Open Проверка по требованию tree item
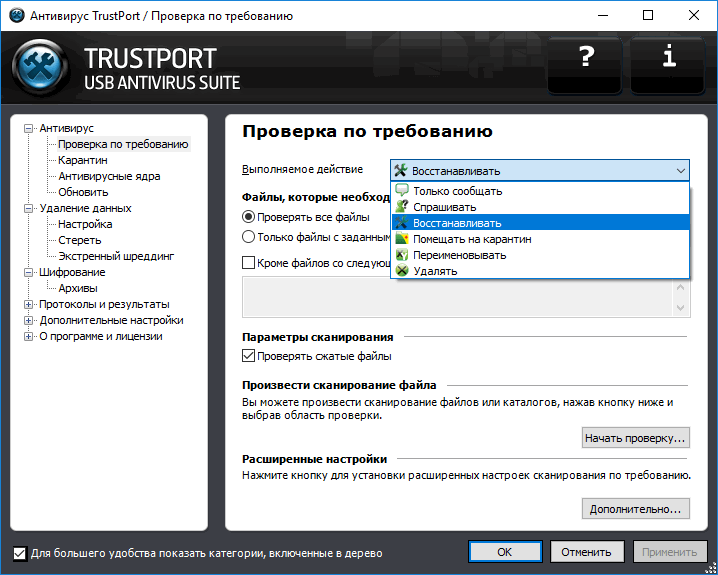Viewport: 718px width, 575px height. click(x=123, y=144)
